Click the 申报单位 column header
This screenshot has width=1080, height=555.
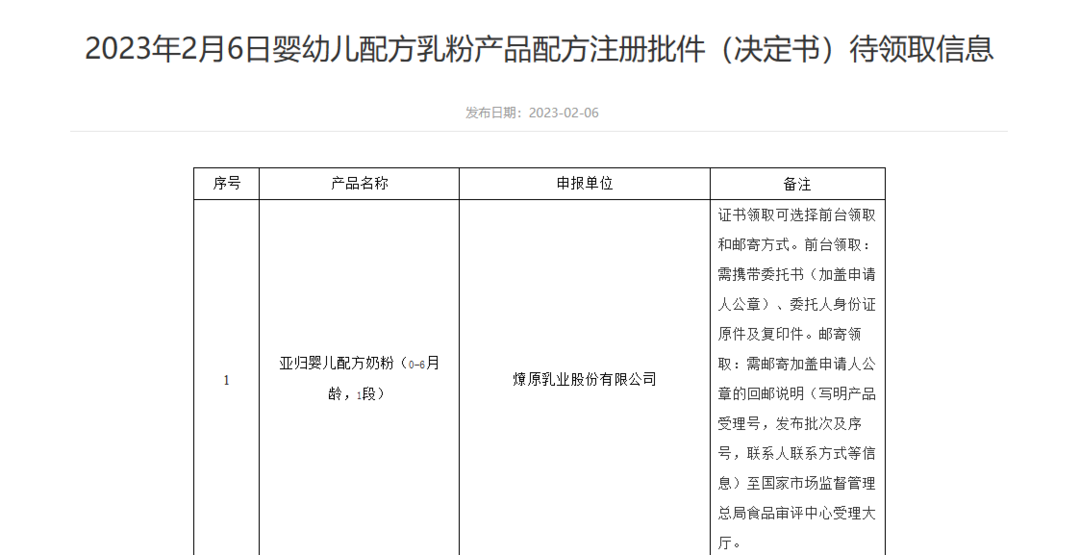tap(585, 184)
